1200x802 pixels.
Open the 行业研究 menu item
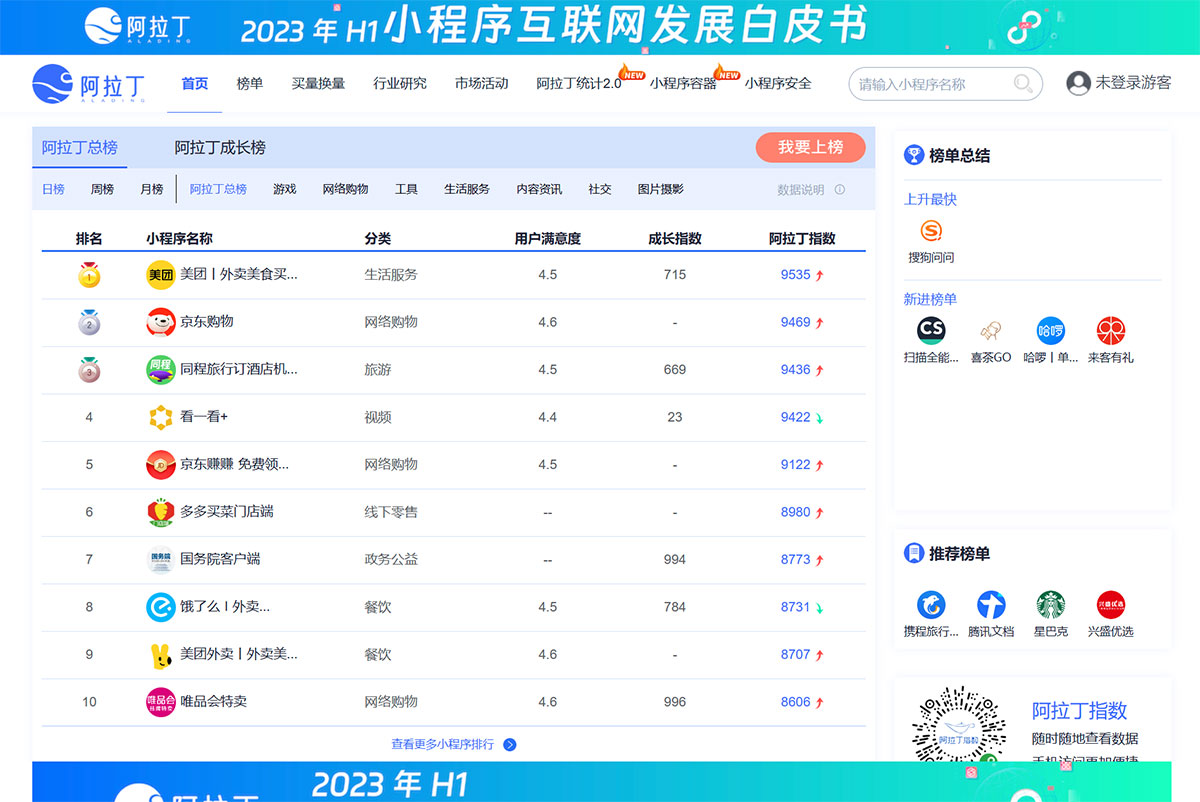coord(398,84)
